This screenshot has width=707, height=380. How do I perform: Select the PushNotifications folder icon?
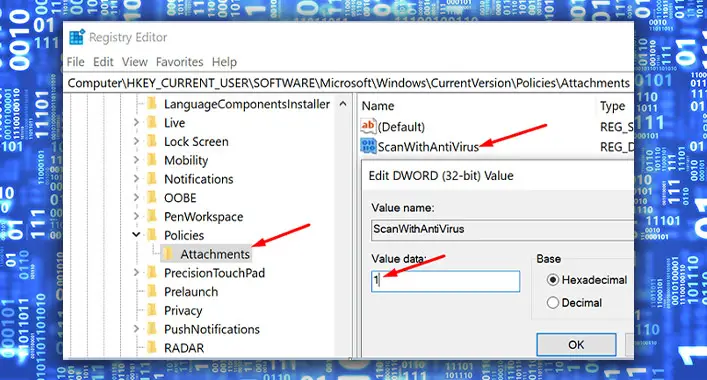coord(152,329)
